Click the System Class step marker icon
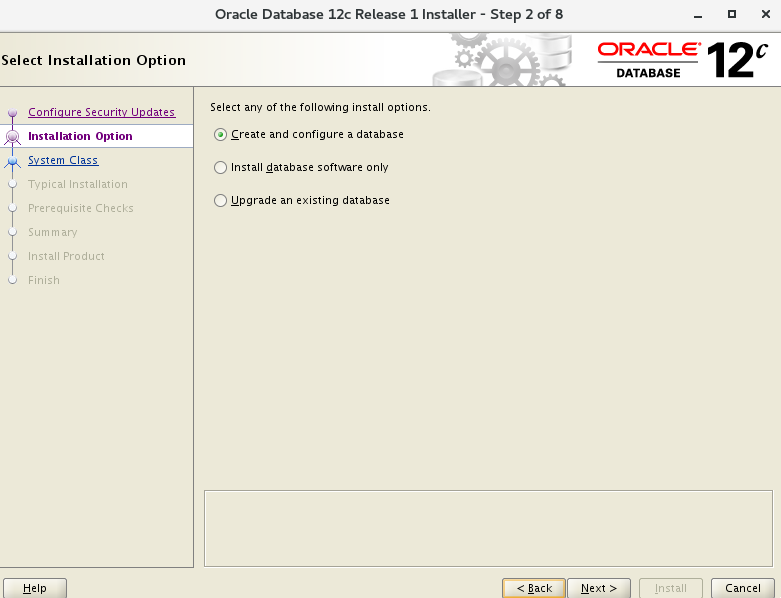 pos(13,160)
